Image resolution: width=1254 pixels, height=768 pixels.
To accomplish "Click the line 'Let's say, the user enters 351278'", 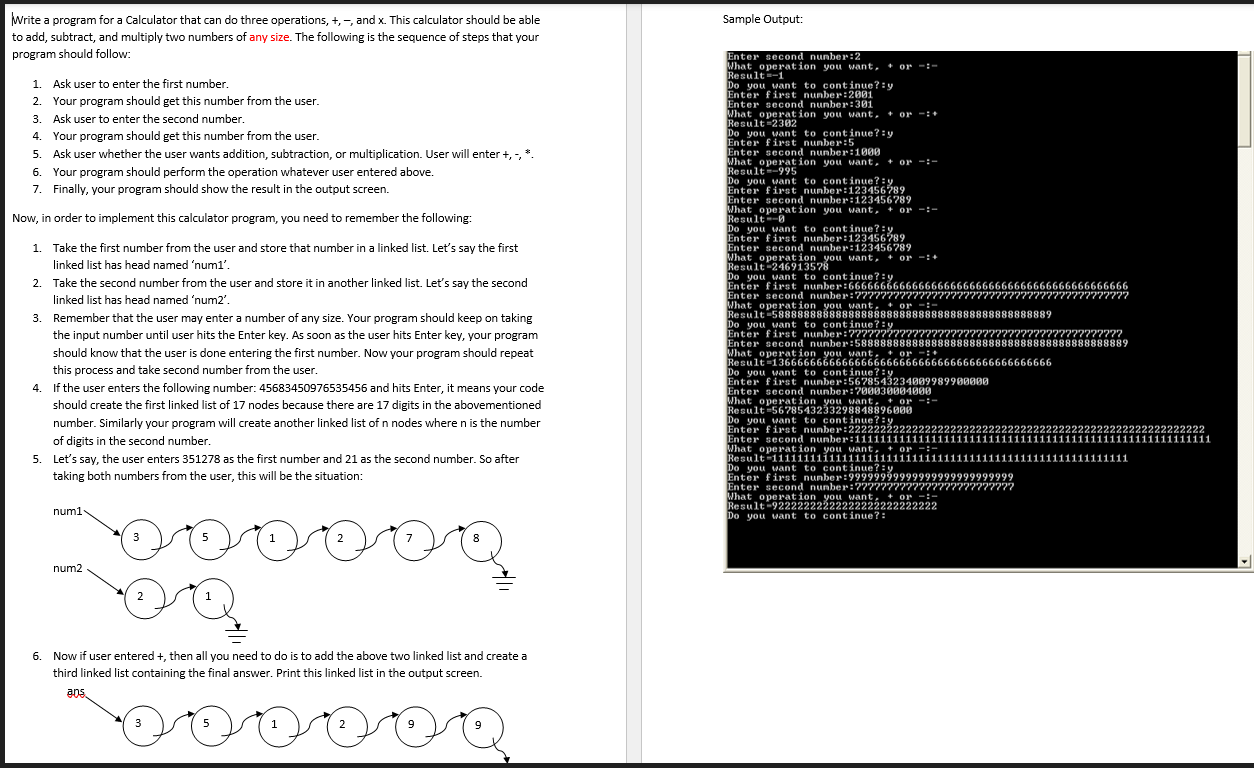I will pos(286,459).
